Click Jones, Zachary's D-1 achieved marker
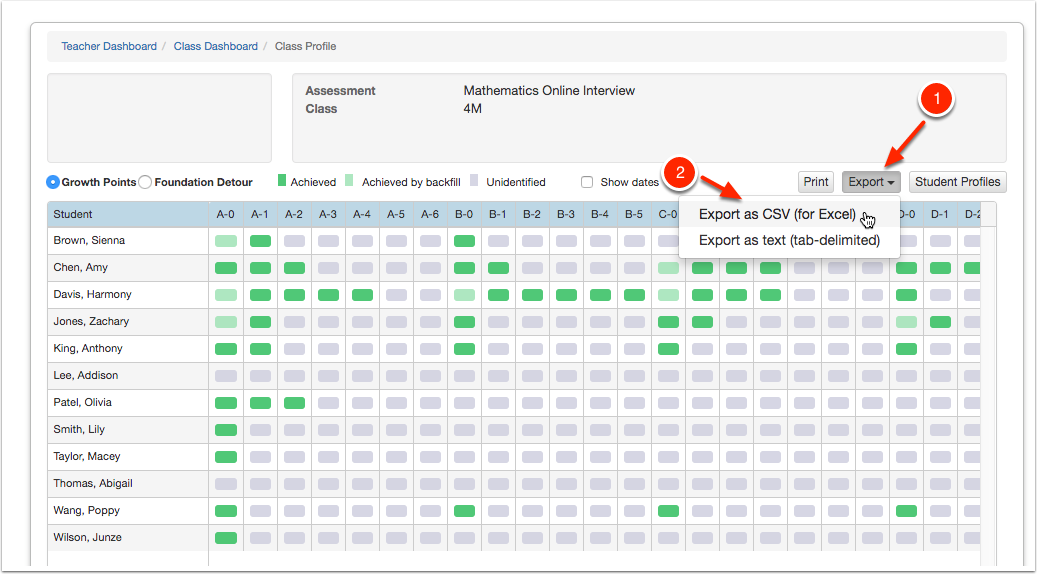This screenshot has height=574, width=1037. click(x=940, y=322)
